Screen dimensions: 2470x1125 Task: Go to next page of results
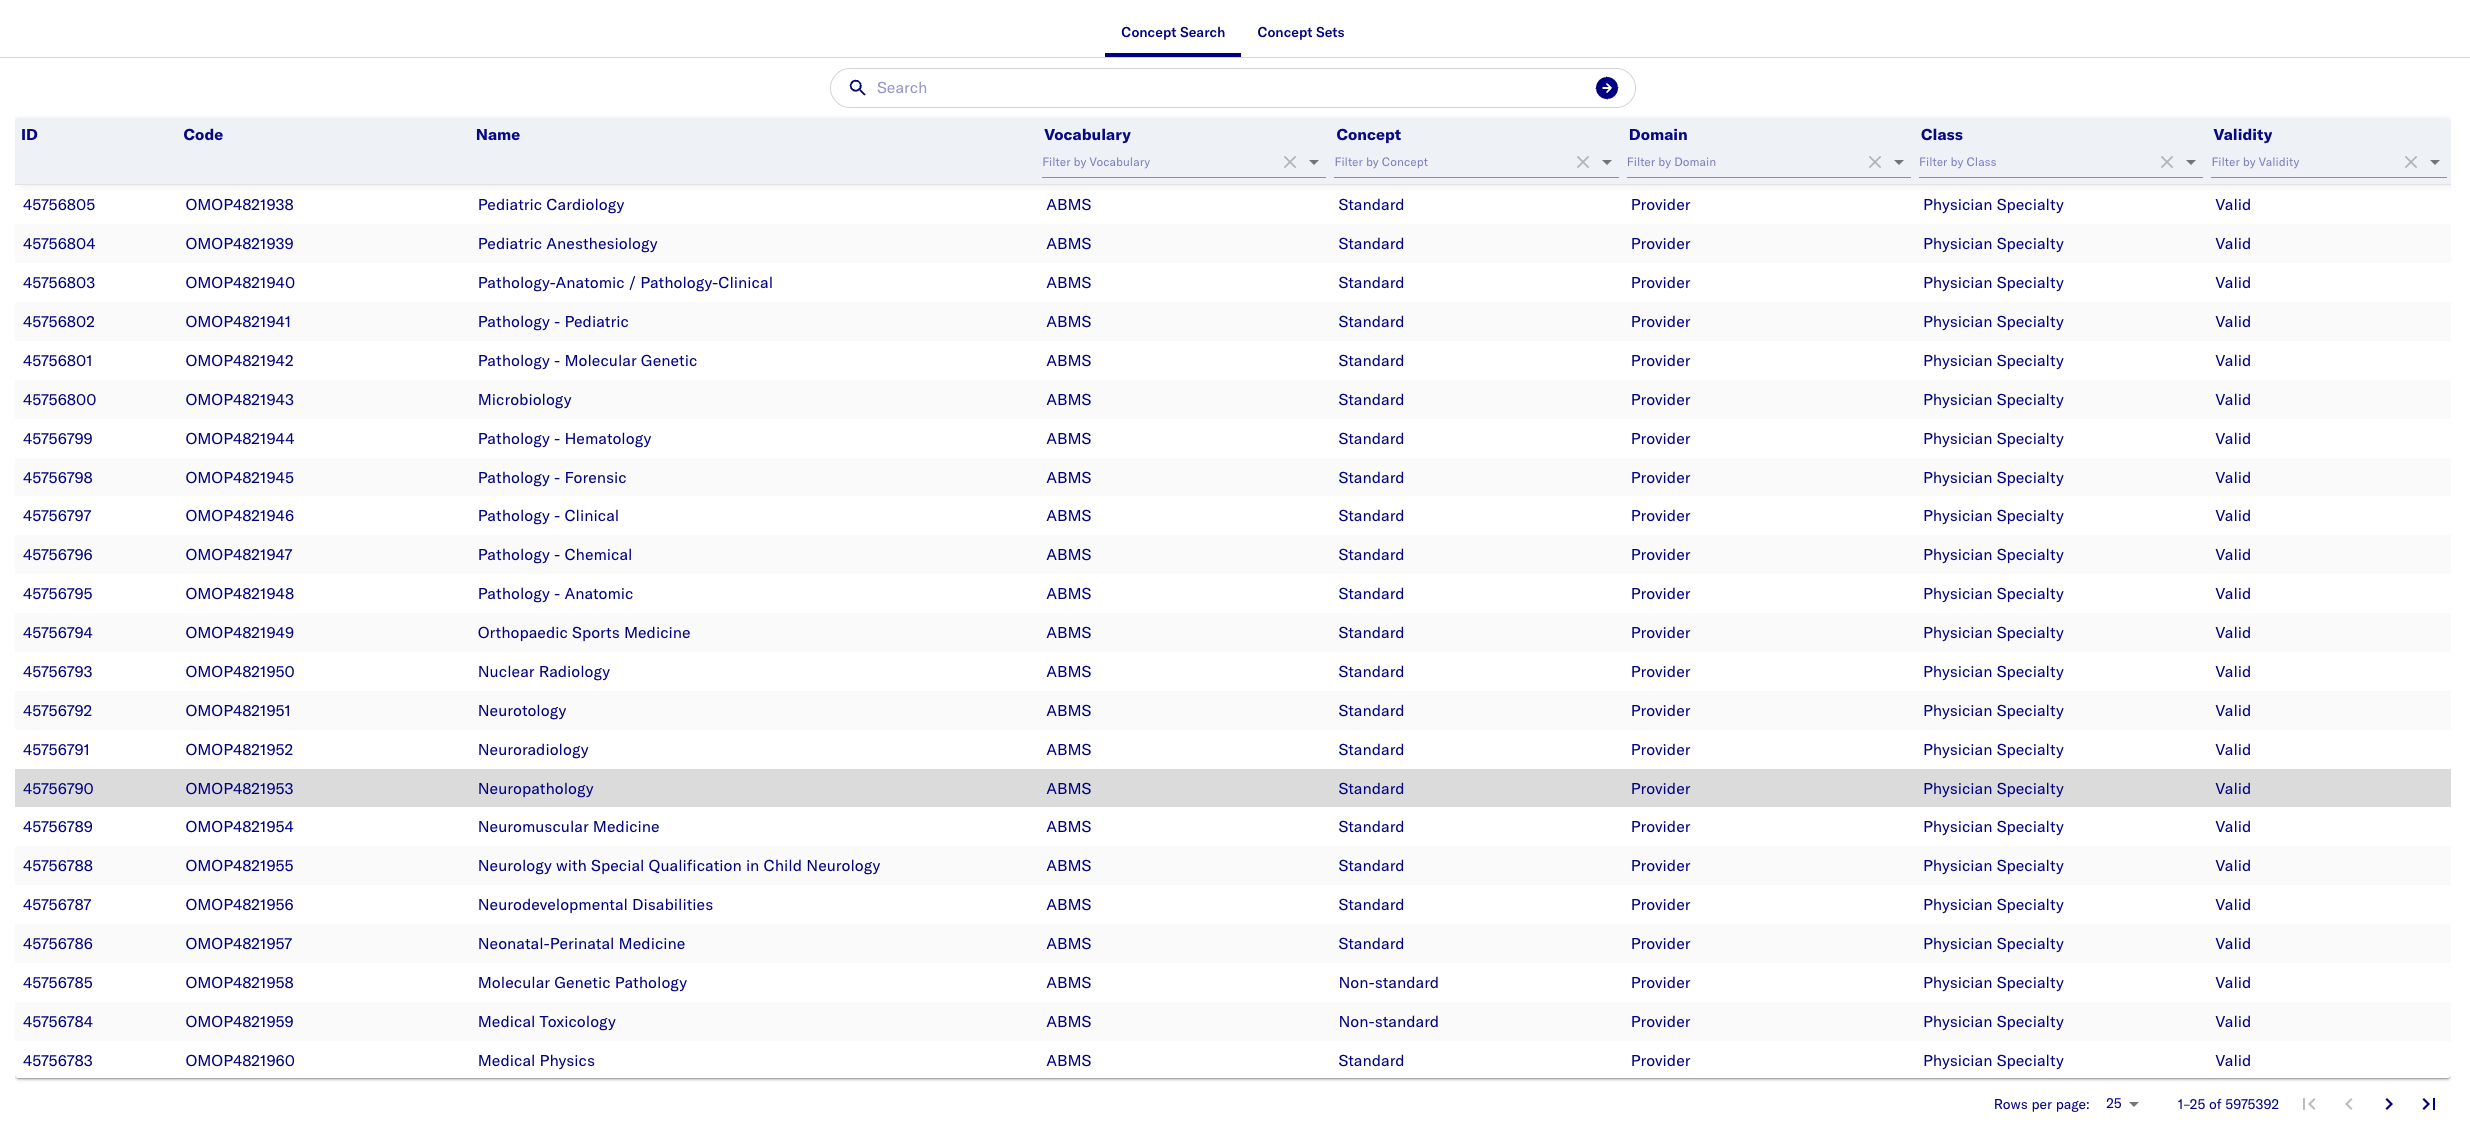2388,1104
